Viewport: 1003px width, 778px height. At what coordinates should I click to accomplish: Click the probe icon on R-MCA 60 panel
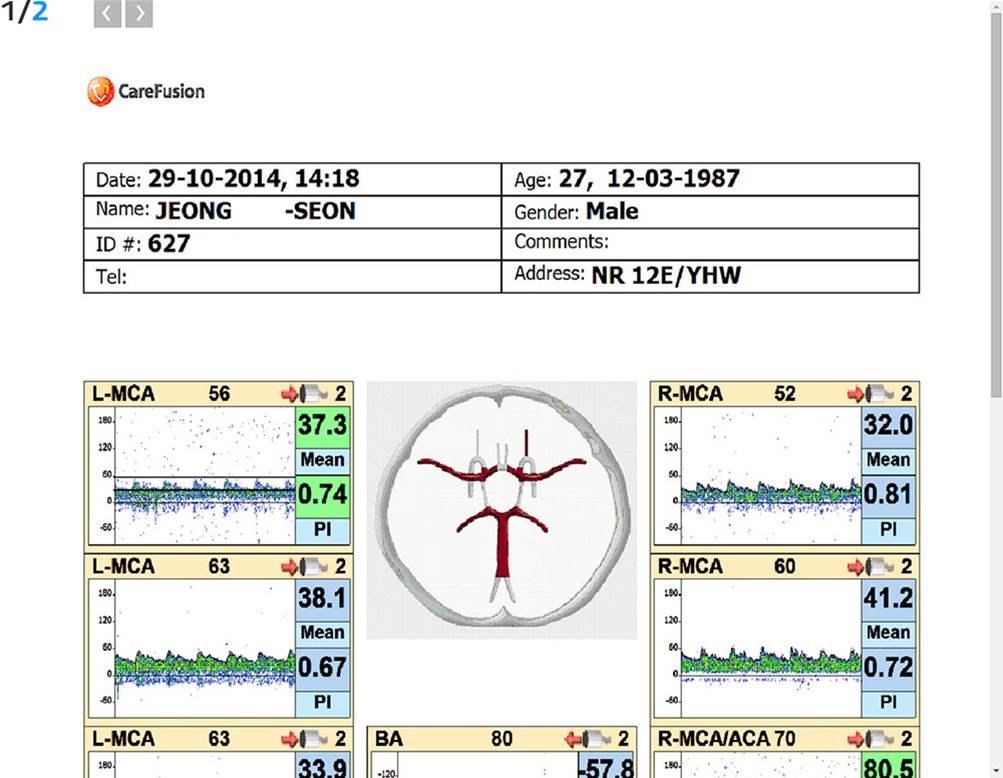pyautogui.click(x=871, y=566)
